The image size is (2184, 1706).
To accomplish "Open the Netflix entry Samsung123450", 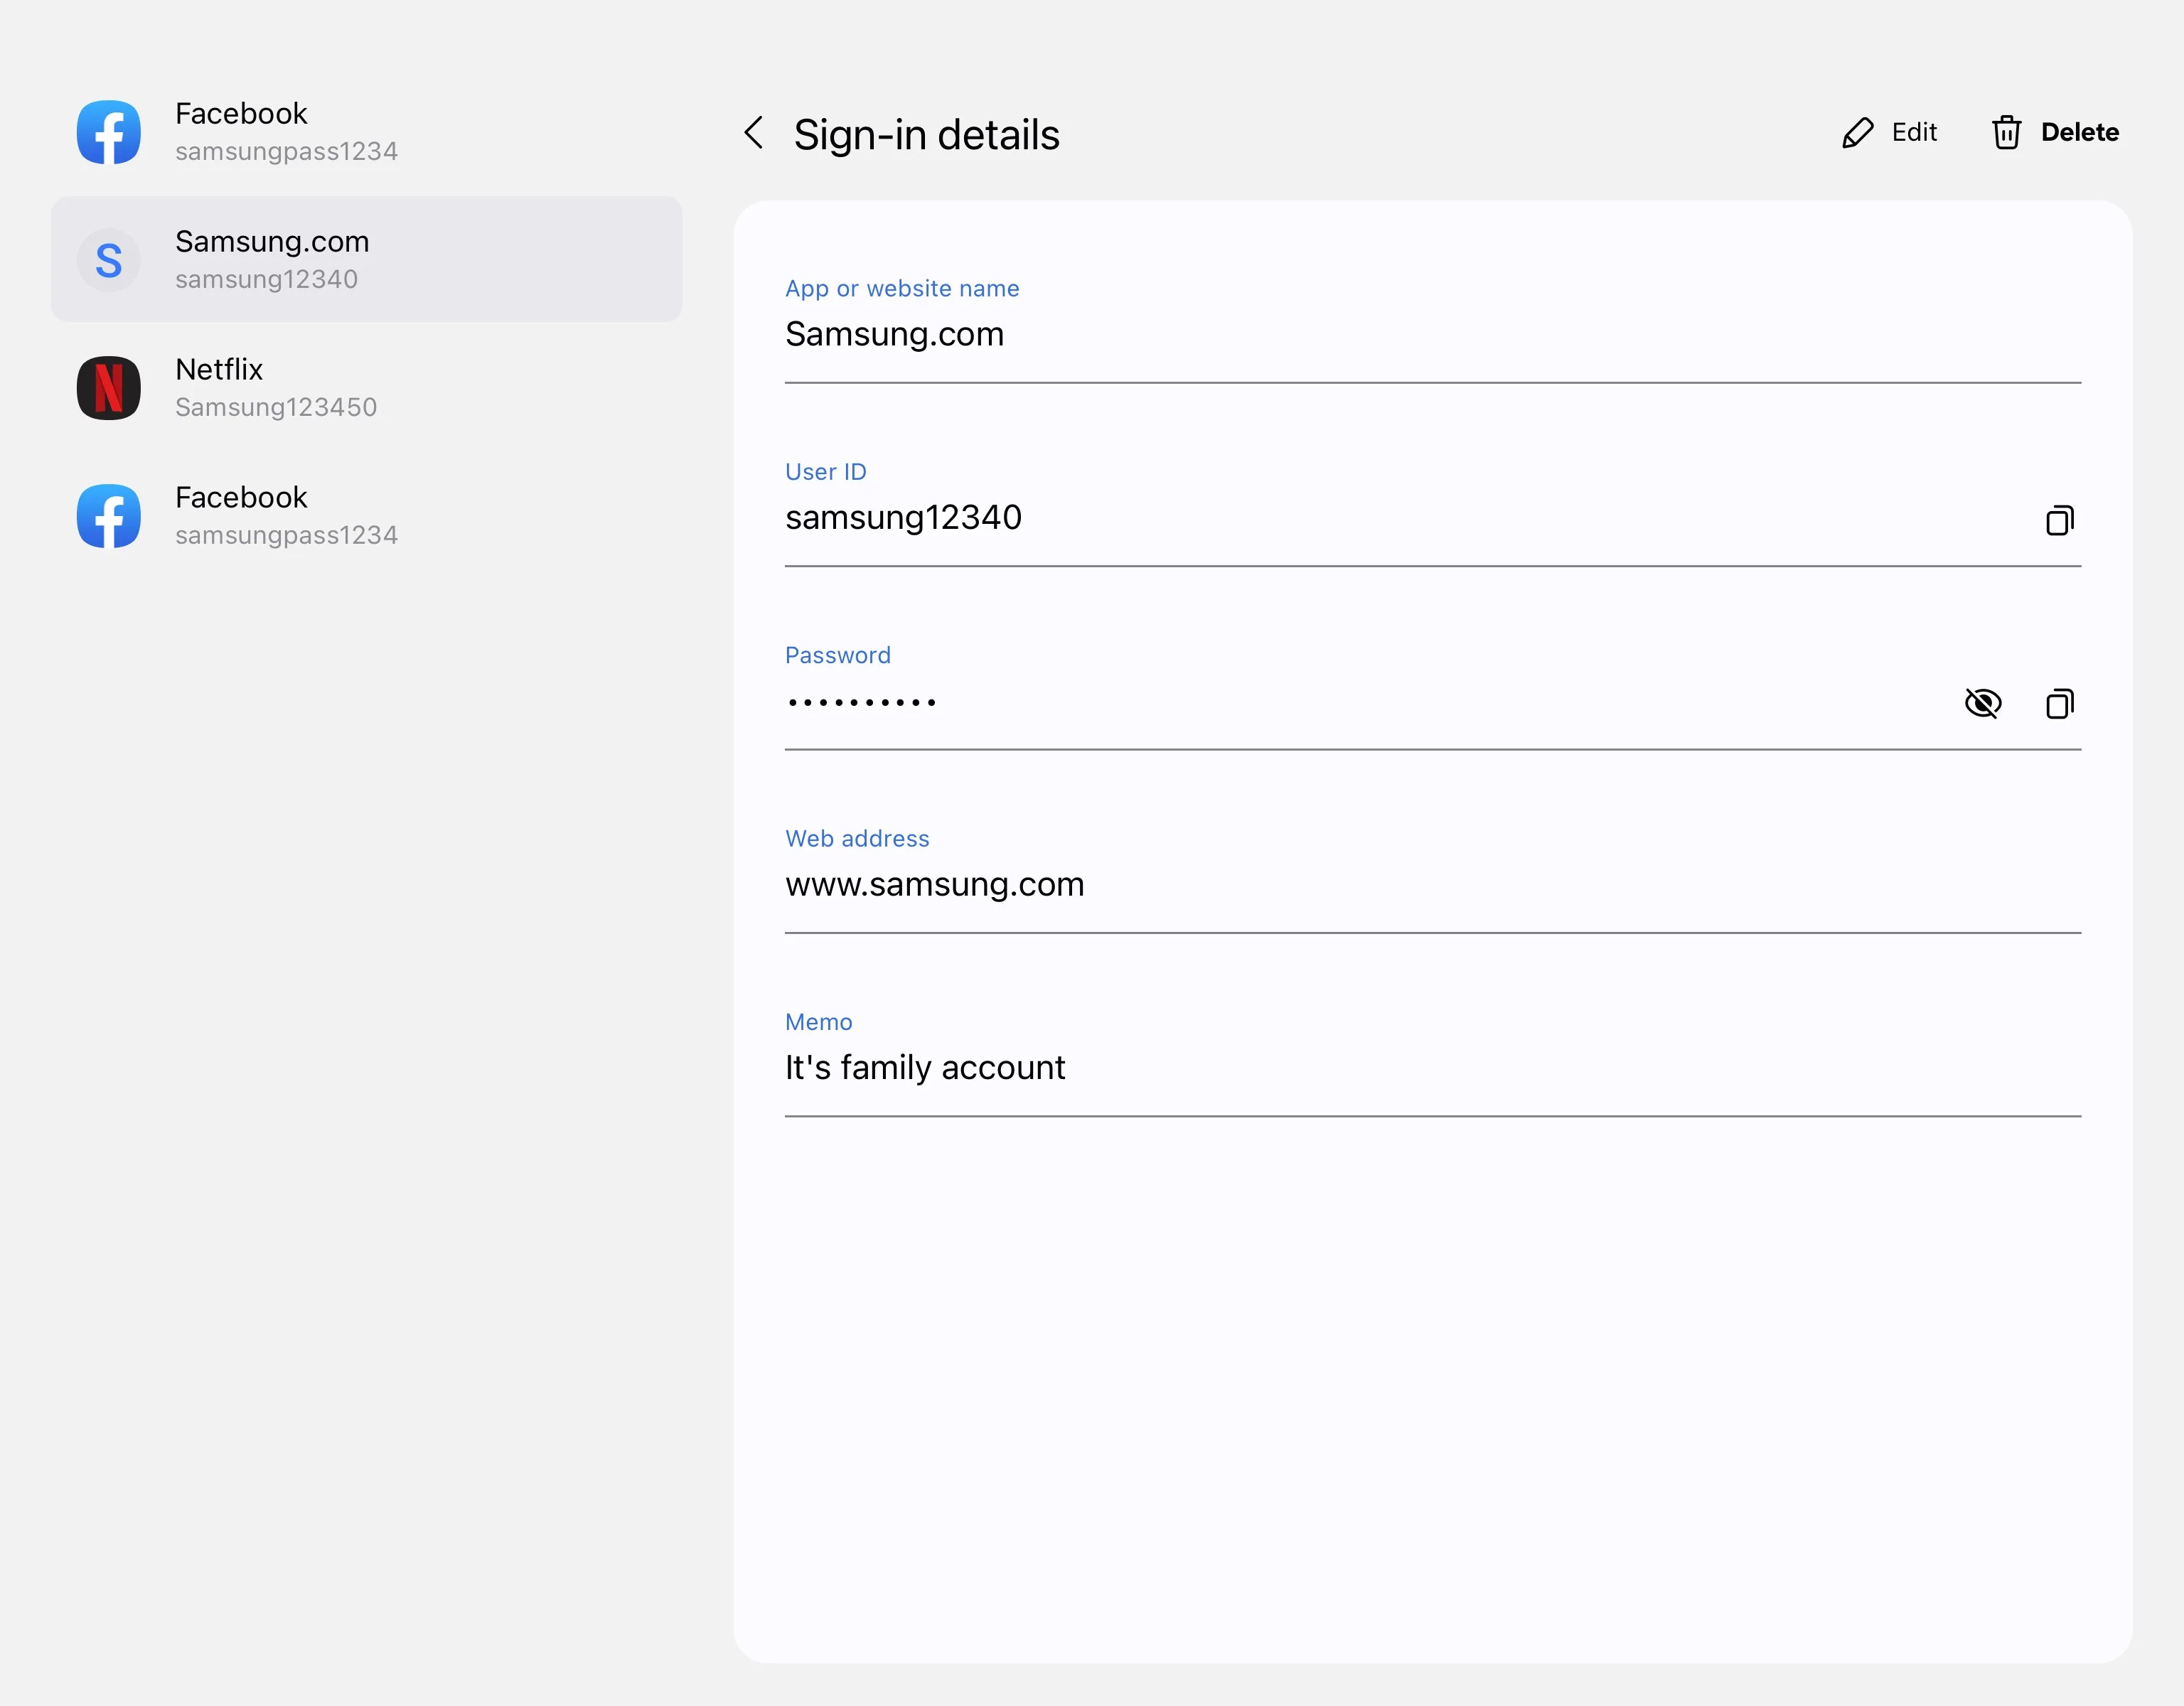I will (367, 388).
